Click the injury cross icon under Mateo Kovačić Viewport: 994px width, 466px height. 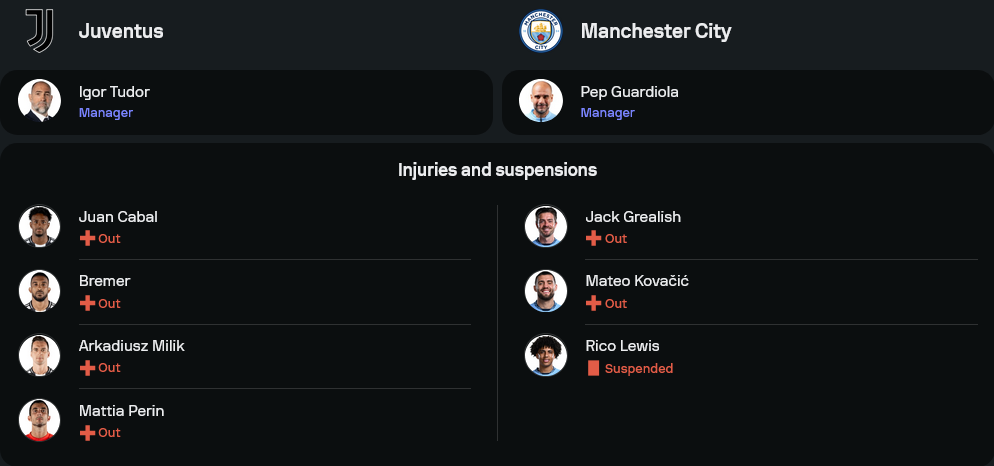pos(593,303)
